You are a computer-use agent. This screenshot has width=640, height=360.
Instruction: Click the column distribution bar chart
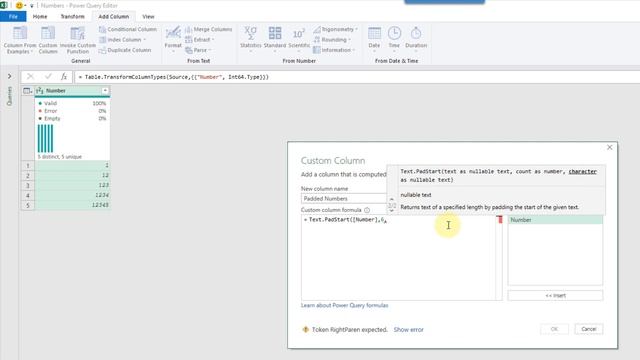pos(45,139)
